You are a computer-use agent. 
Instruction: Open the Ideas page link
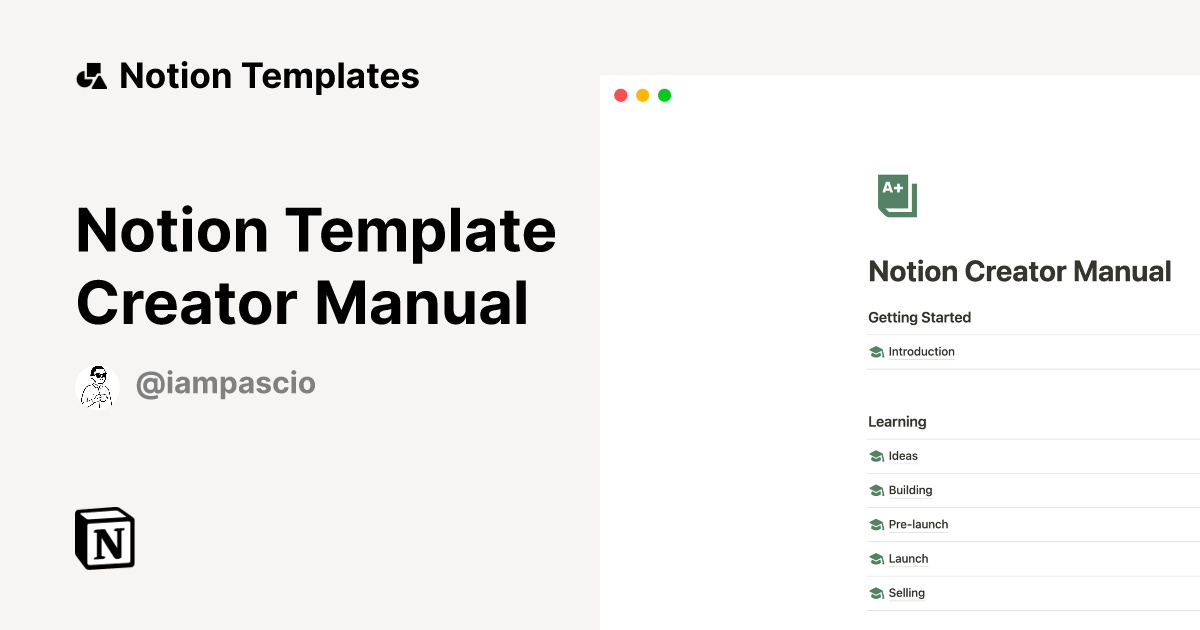(x=903, y=456)
